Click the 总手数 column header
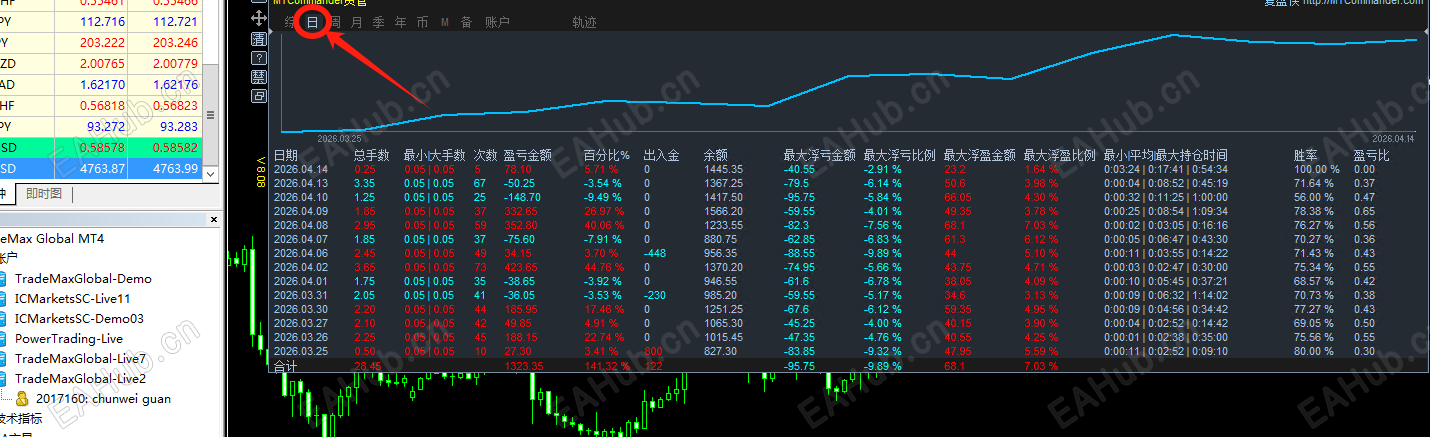This screenshot has height=437, width=1430. pos(371,156)
